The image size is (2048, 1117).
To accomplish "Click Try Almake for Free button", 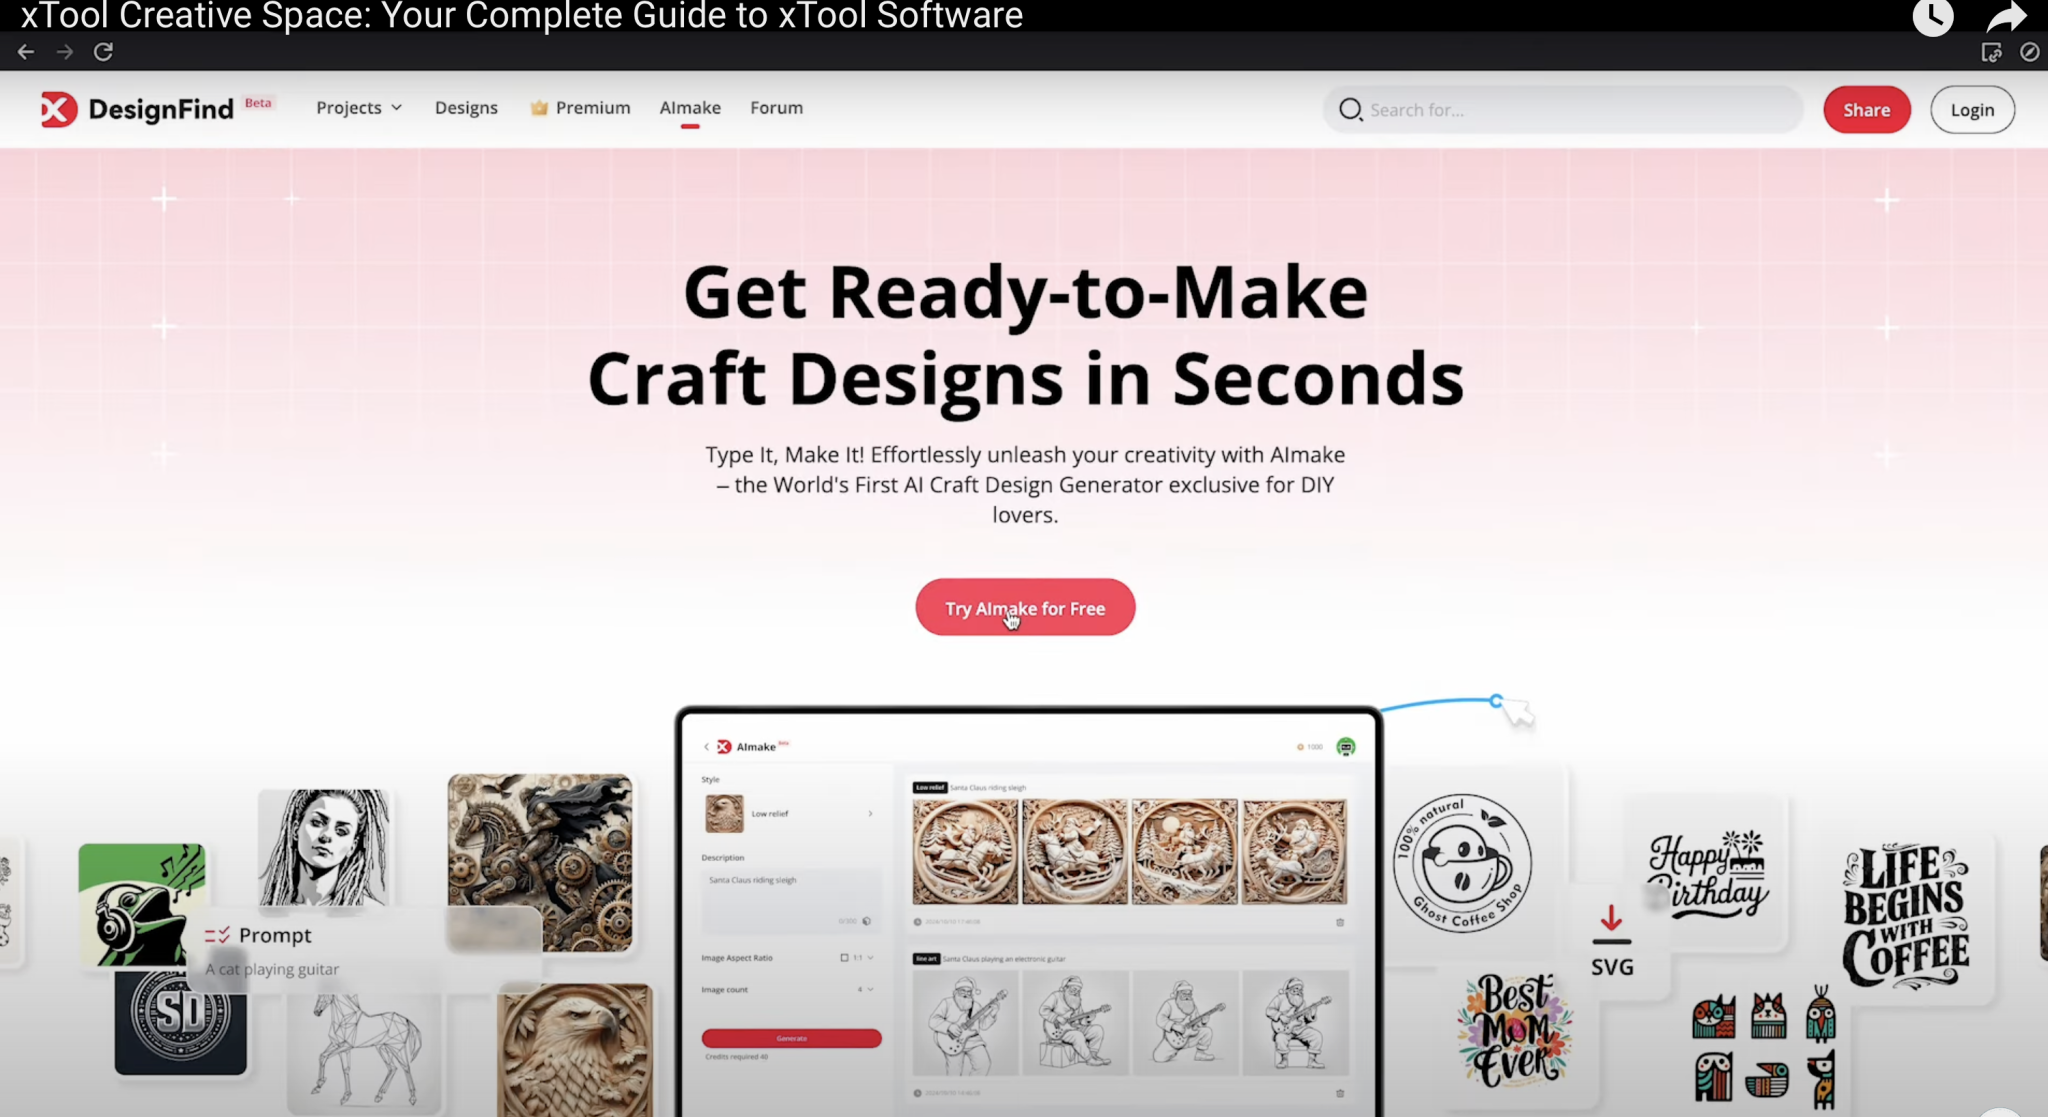I will 1025,608.
